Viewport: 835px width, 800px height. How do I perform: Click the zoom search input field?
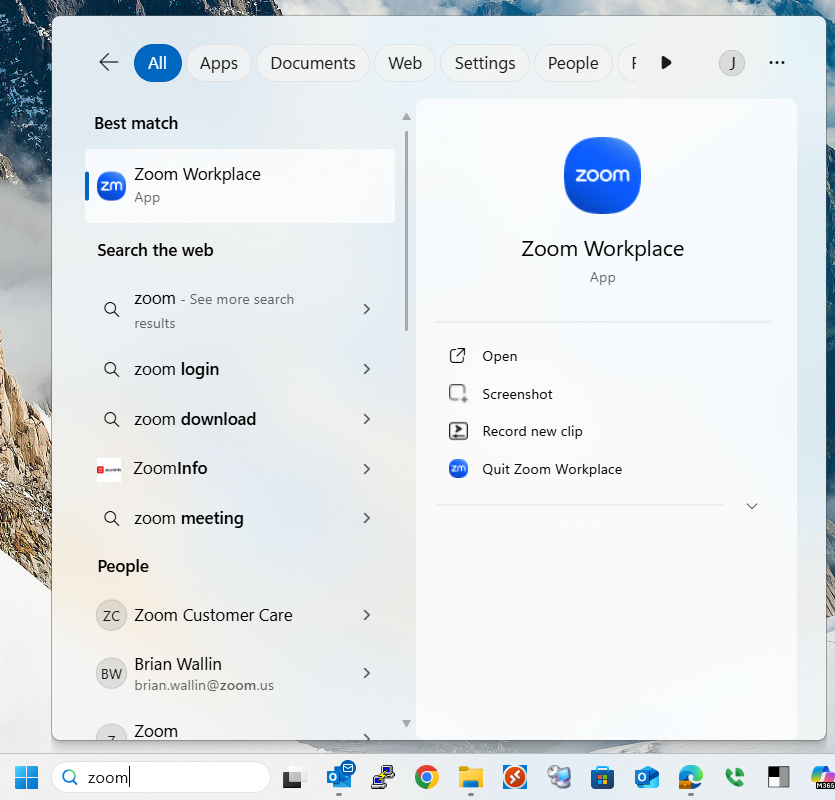160,777
